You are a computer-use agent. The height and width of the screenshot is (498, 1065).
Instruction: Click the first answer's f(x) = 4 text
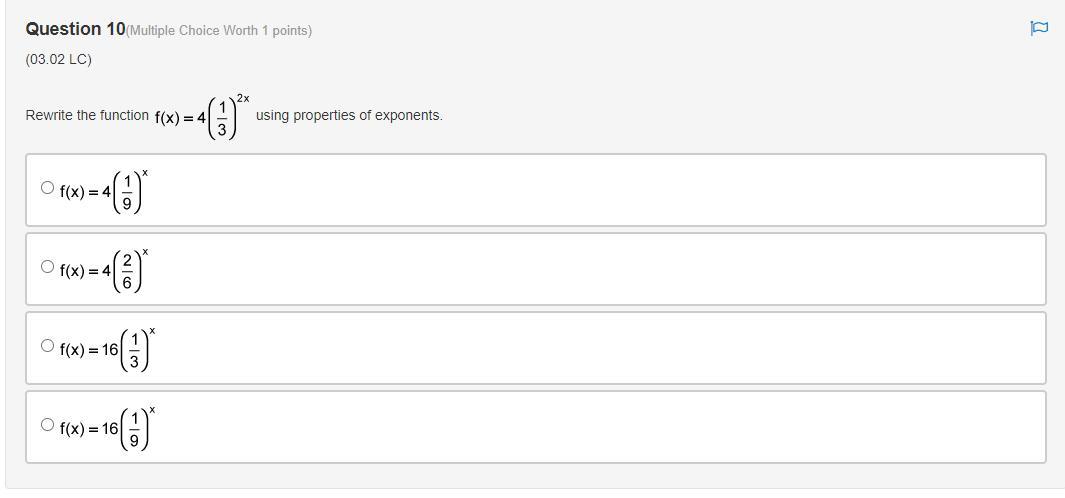(84, 192)
